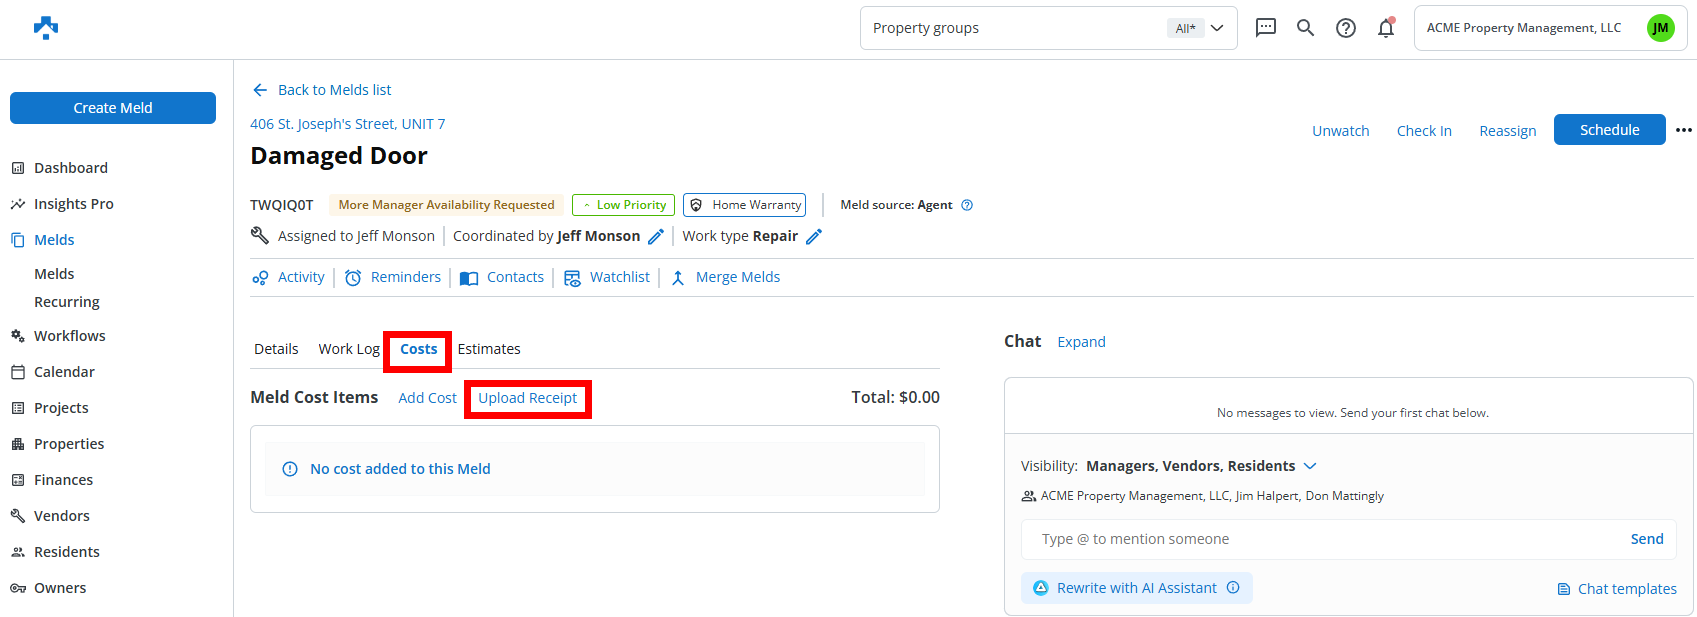This screenshot has width=1697, height=617.
Task: Edit coordinator with pencil icon beside Jeff Monson
Action: pos(656,237)
